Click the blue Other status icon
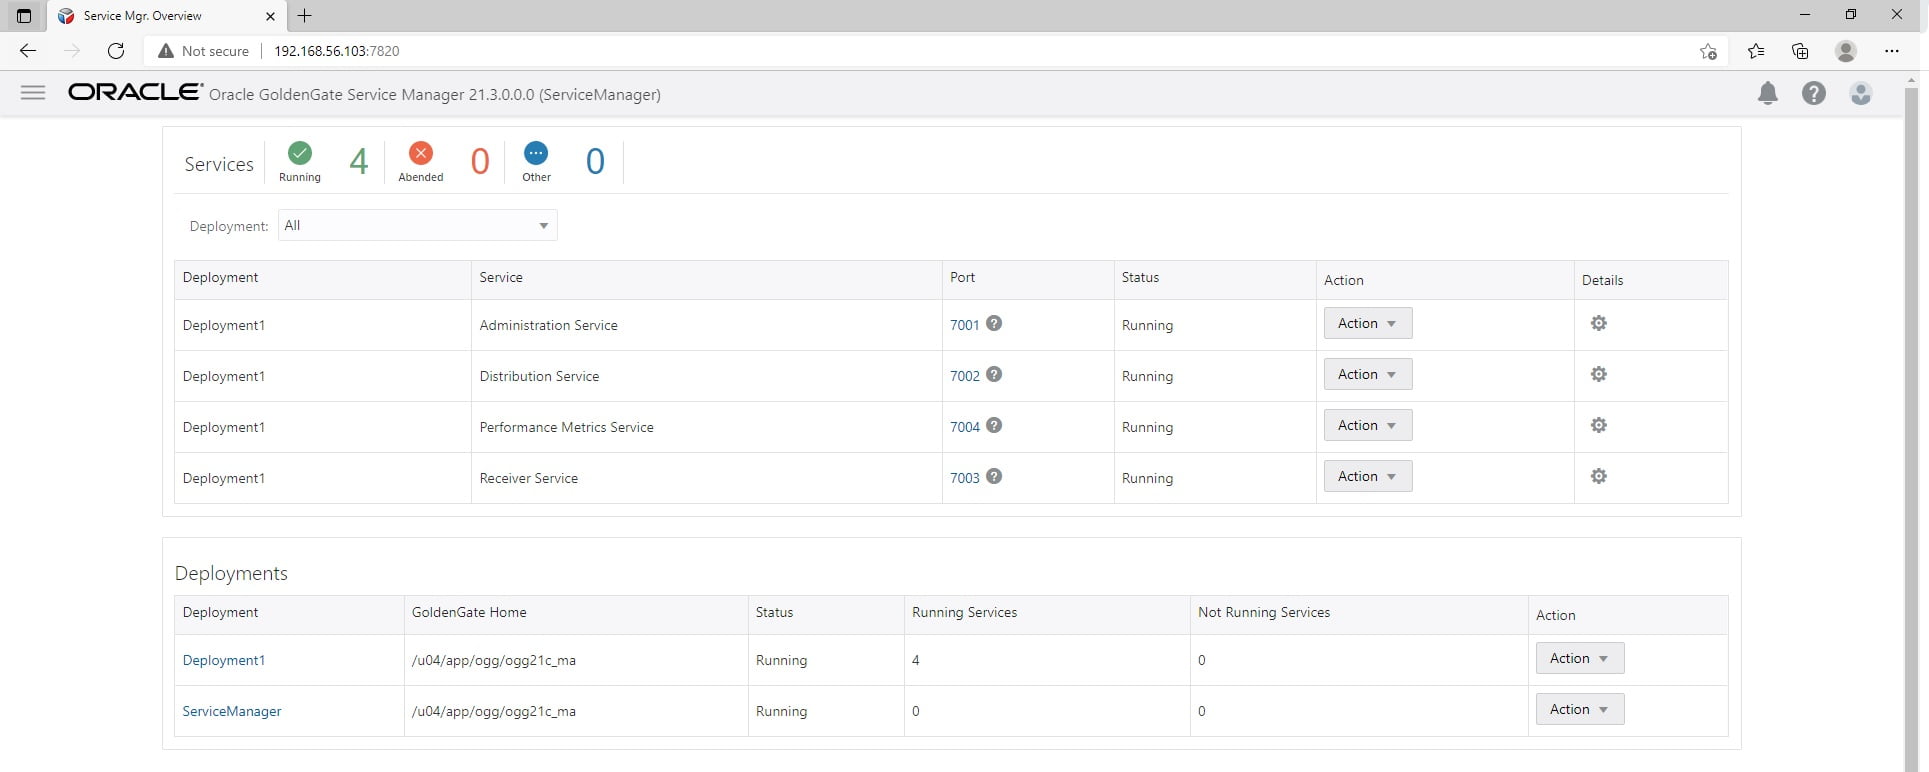This screenshot has width=1929, height=772. 536,153
